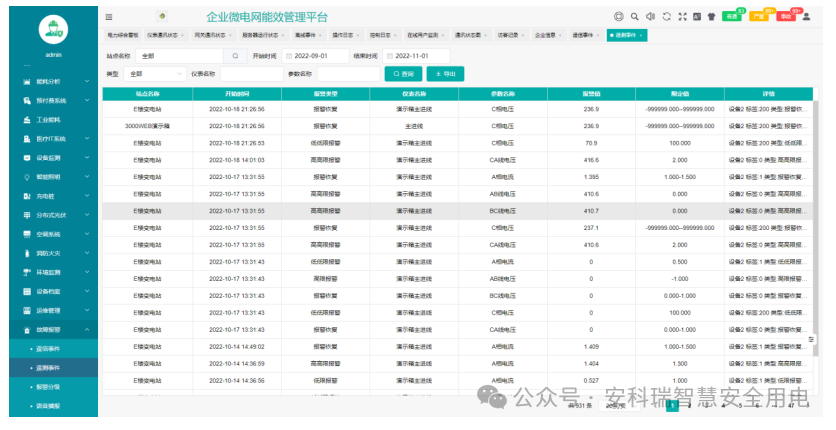Click the magnifier search icon in the header
Viewport: 836px width, 430px height.
coord(634,17)
